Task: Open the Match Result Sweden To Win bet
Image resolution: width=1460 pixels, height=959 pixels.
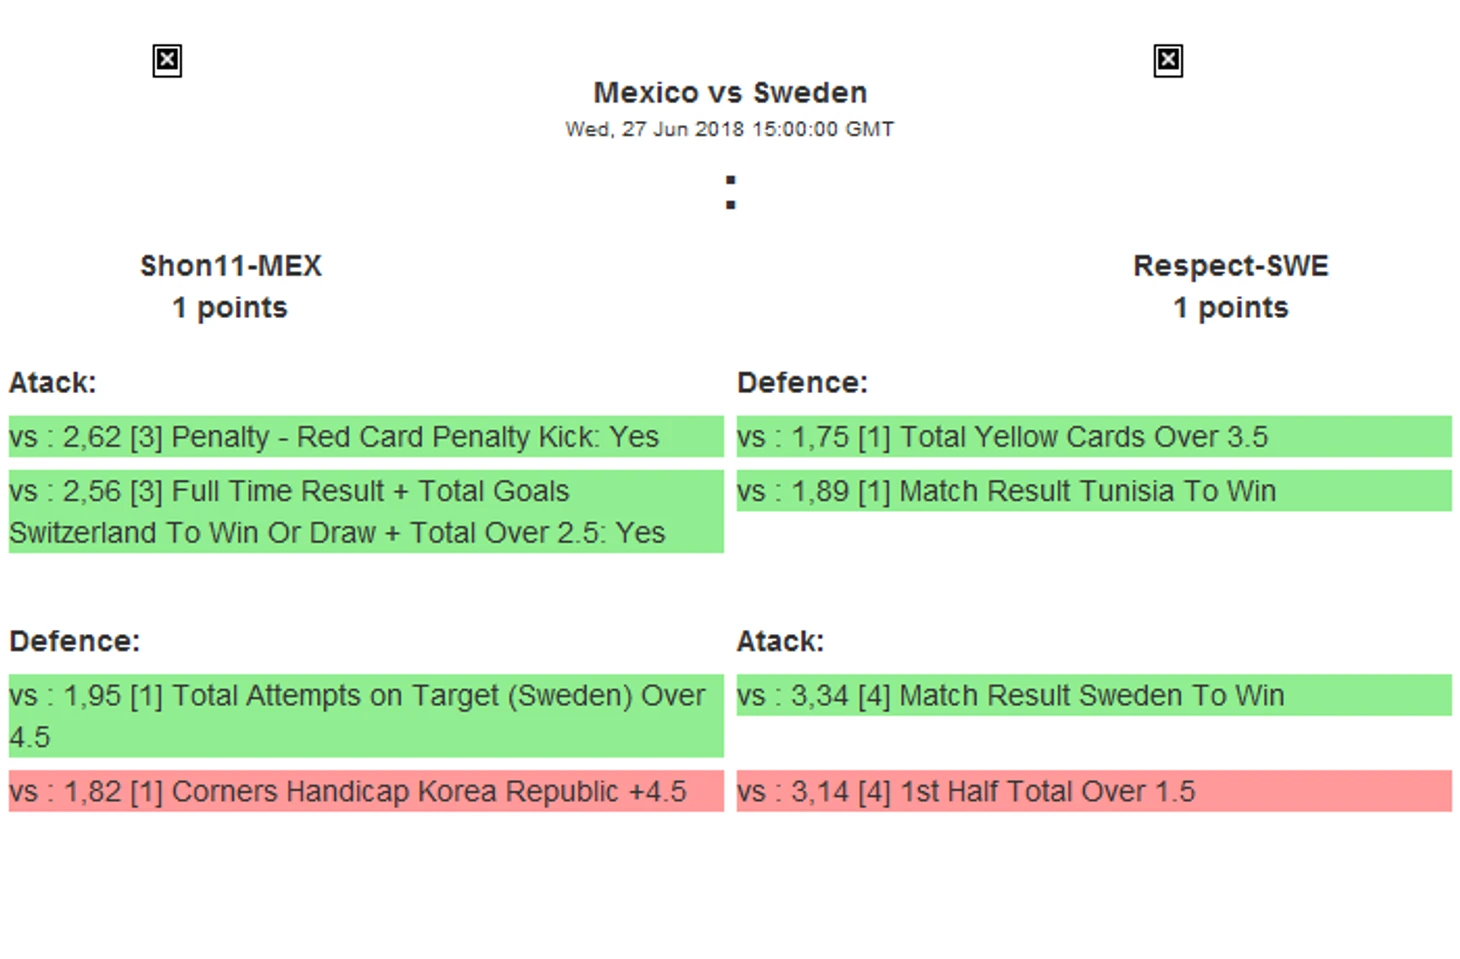Action: (1094, 695)
